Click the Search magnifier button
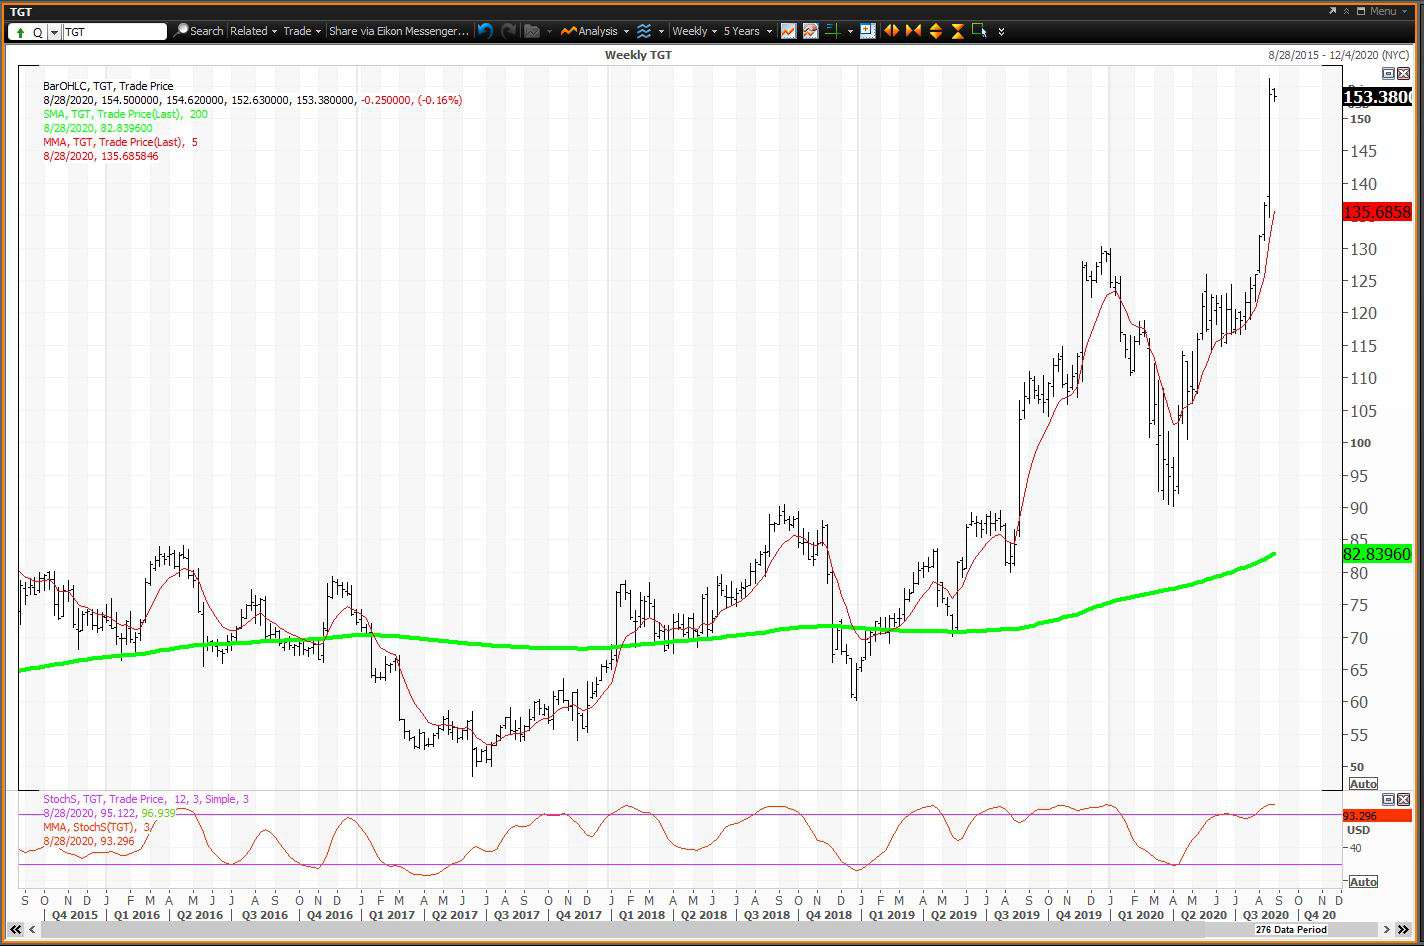This screenshot has width=1424, height=946. pos(198,31)
